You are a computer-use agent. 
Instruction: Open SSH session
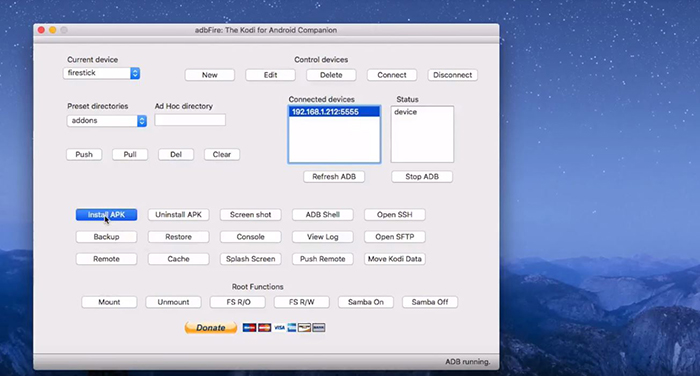pos(395,215)
